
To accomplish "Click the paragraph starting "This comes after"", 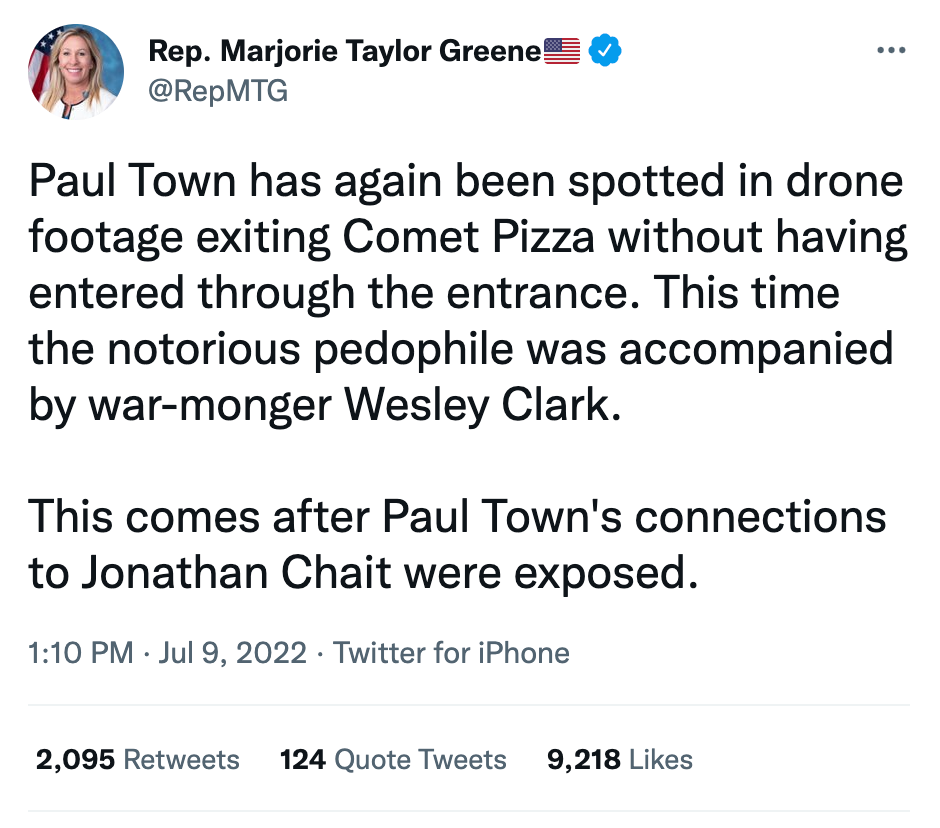I will pyautogui.click(x=458, y=546).
